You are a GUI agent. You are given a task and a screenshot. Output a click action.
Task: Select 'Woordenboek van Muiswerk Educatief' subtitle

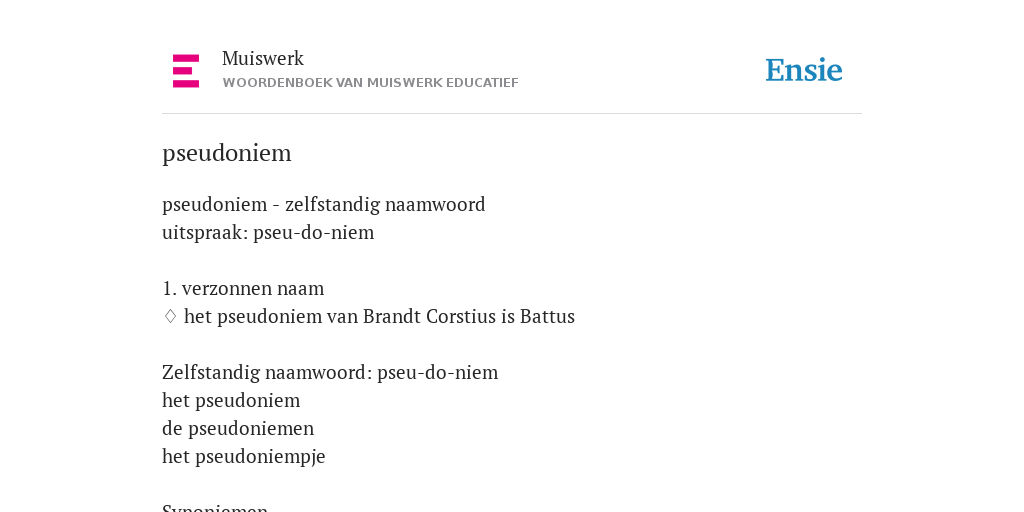(370, 83)
